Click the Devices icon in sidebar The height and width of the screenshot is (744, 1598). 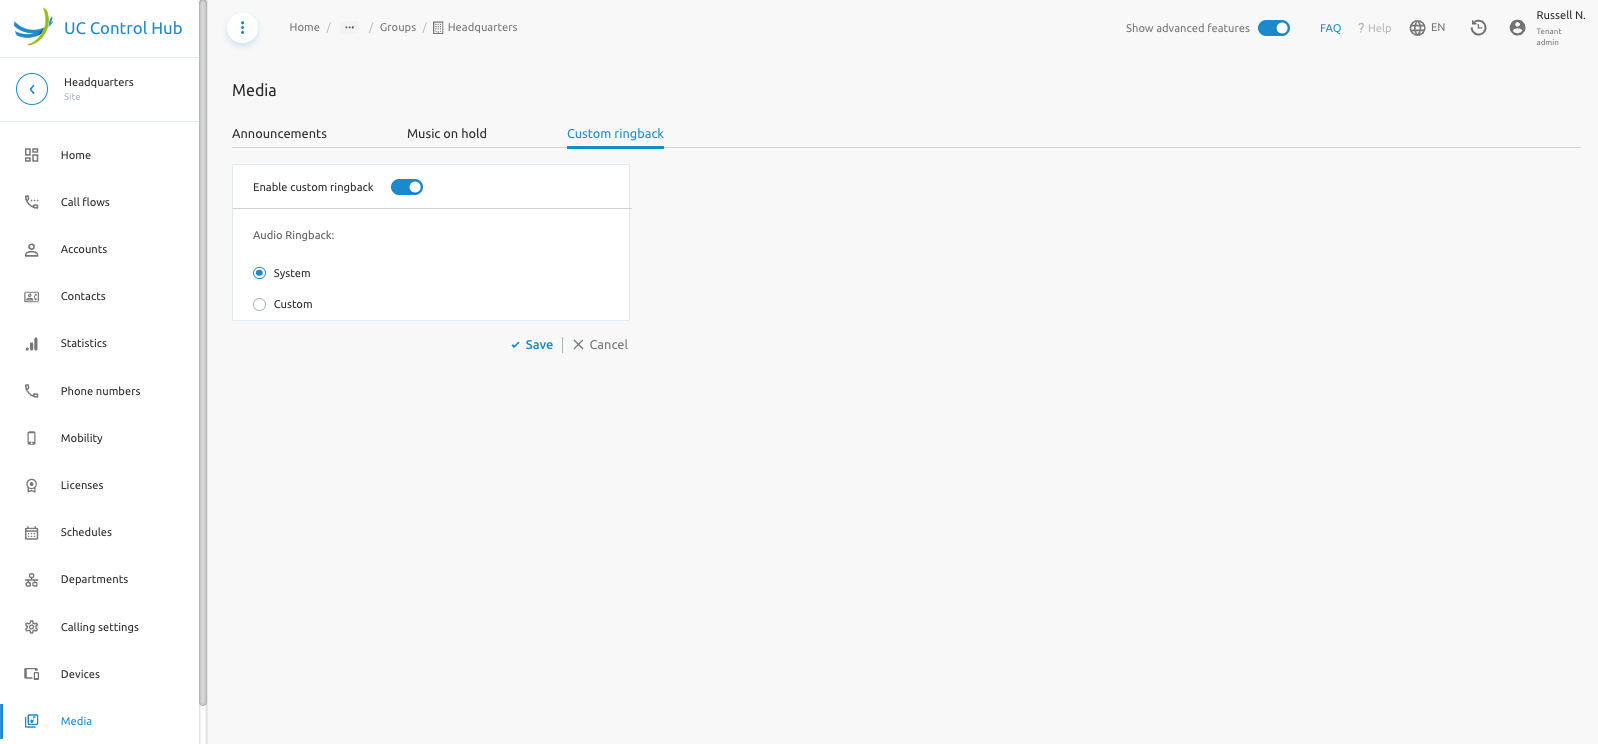pyautogui.click(x=32, y=674)
